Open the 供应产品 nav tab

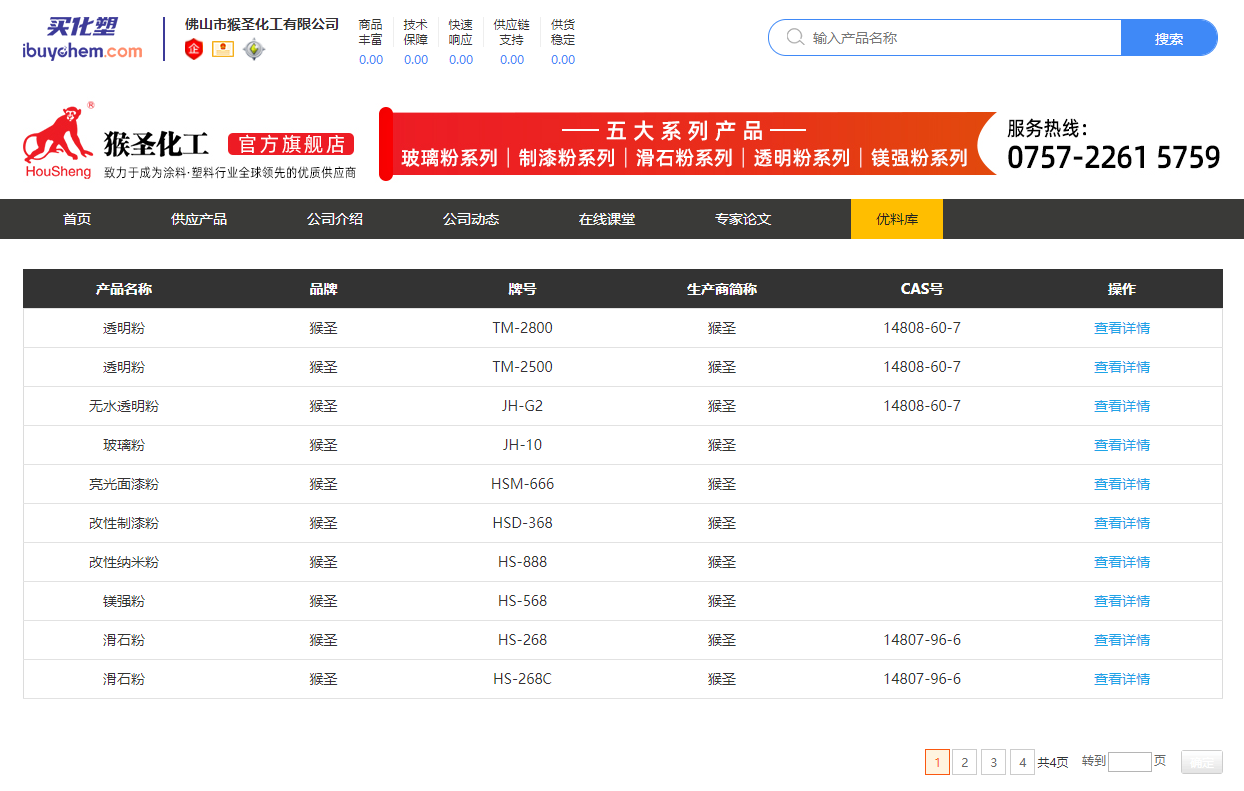tap(199, 219)
